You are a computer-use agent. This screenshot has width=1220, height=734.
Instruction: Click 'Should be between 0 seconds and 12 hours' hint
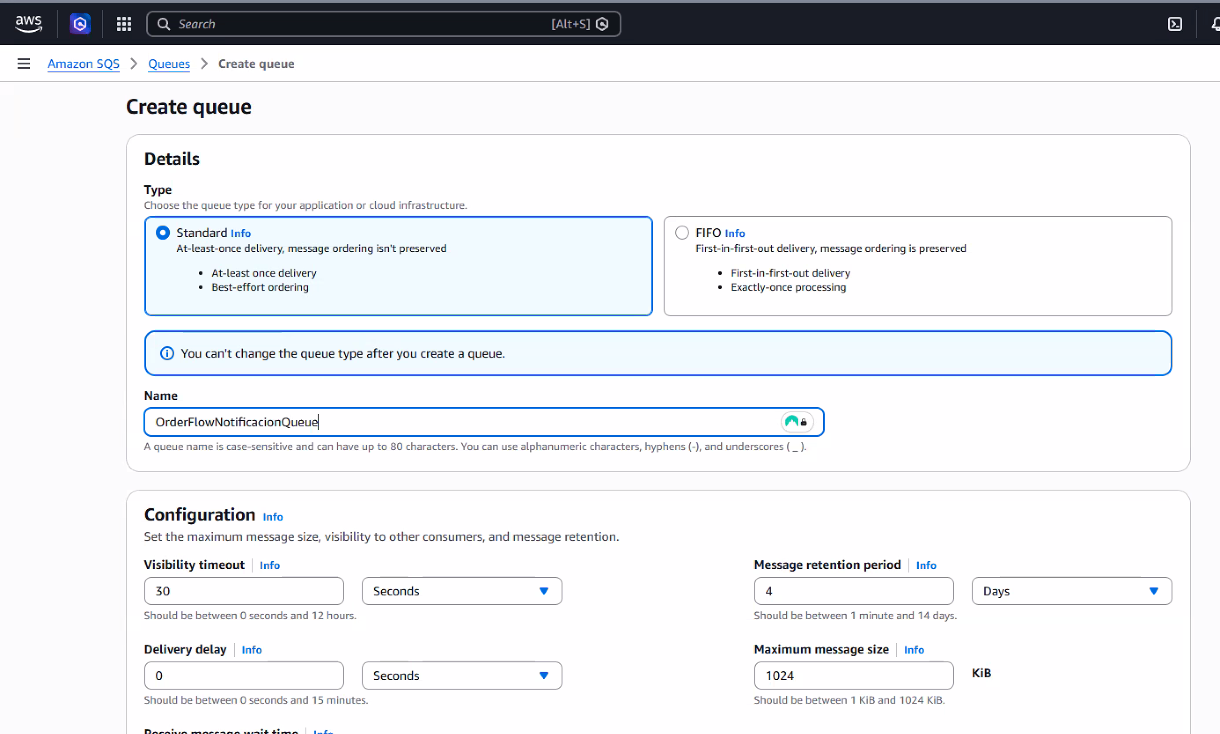[250, 615]
